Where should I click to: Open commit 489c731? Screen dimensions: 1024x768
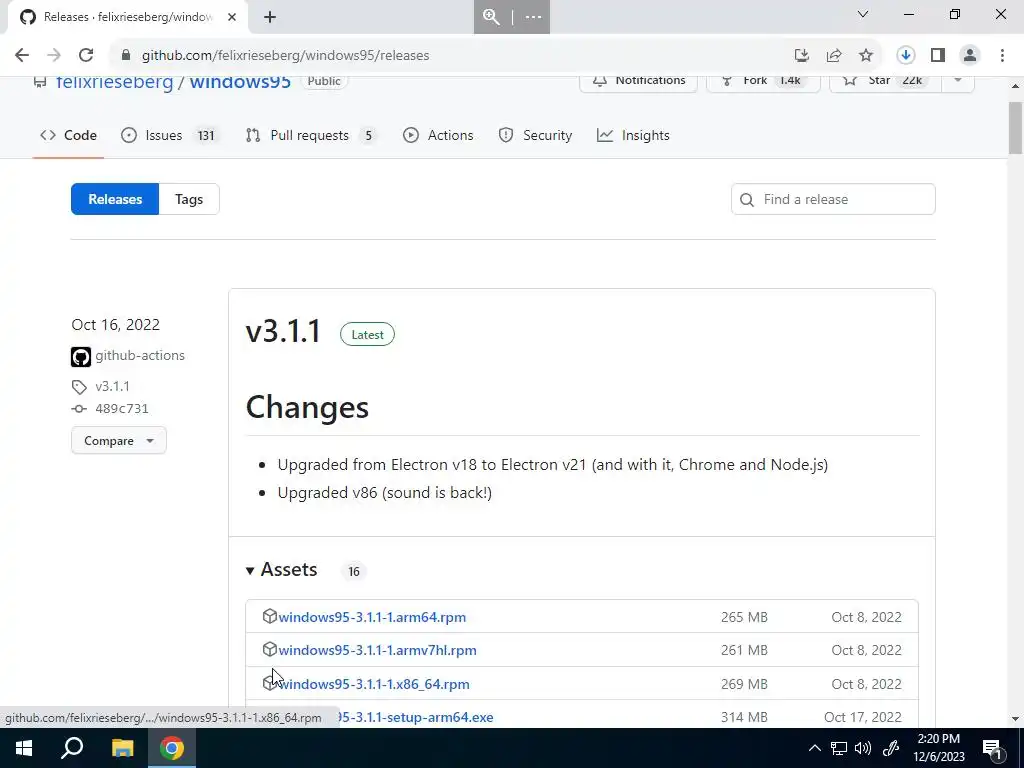121,408
